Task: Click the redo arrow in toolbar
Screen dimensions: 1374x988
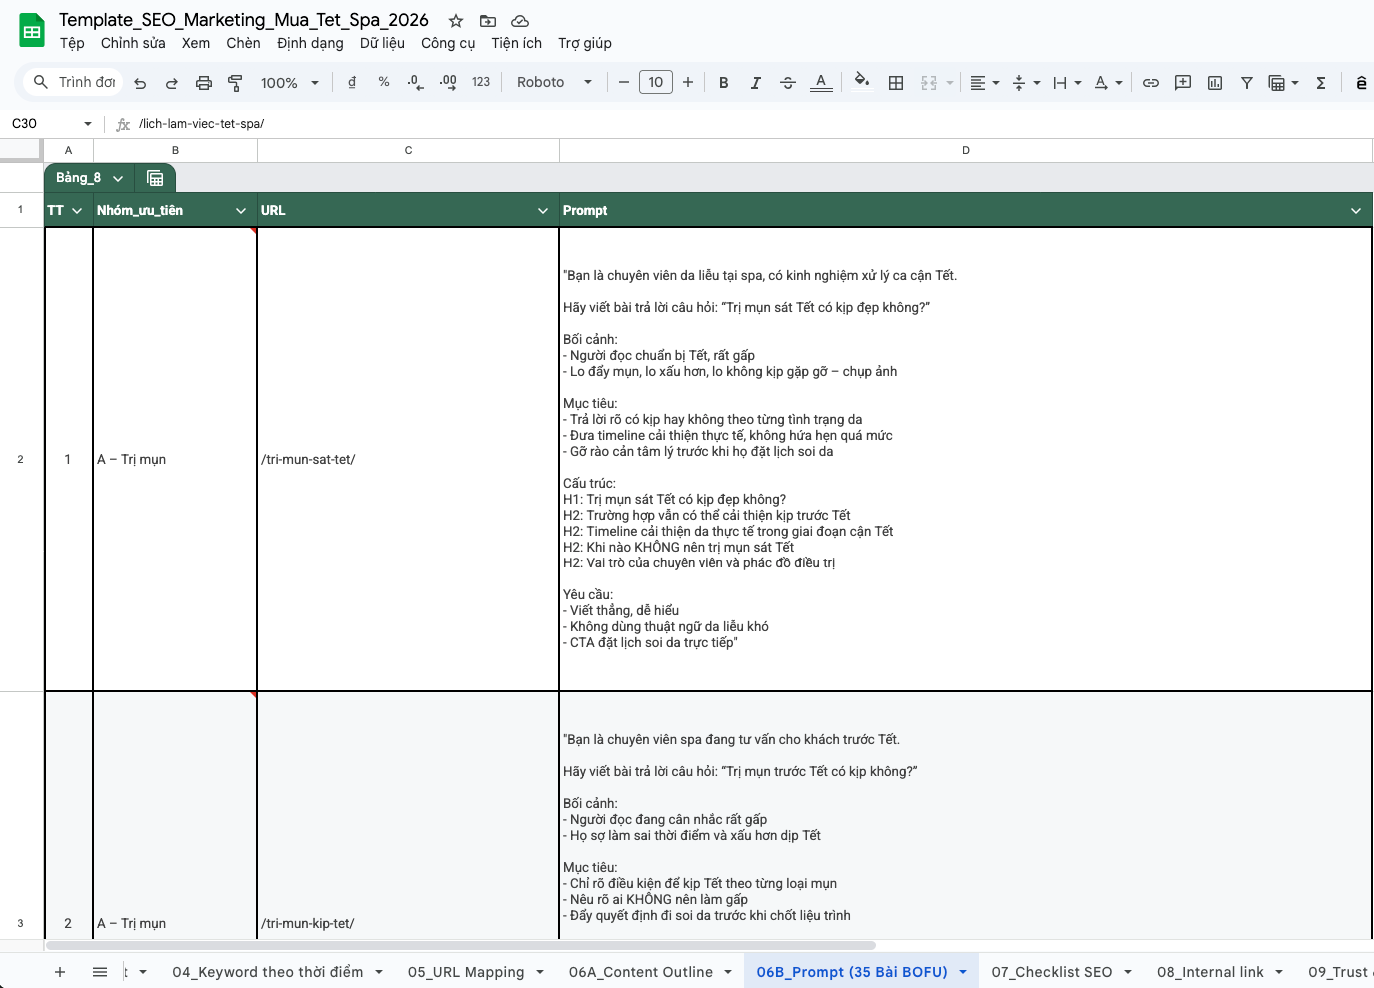Action: 172,83
